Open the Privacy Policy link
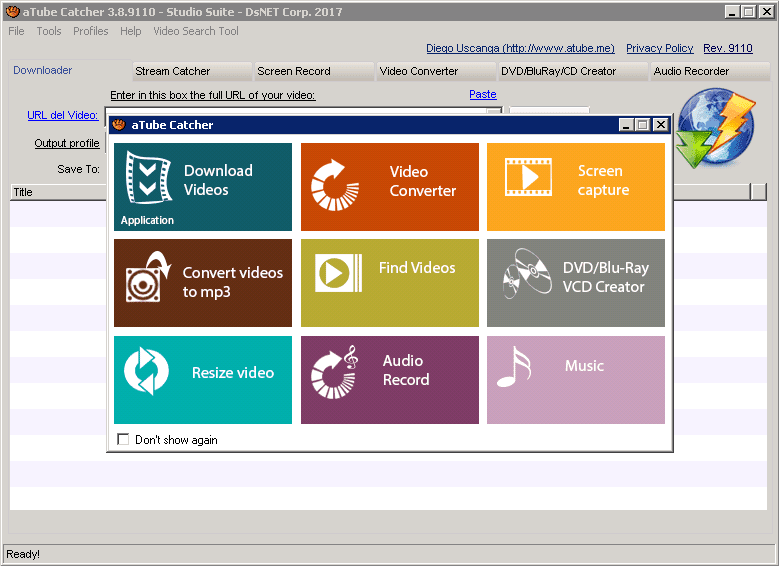The height and width of the screenshot is (566, 779). [x=659, y=48]
